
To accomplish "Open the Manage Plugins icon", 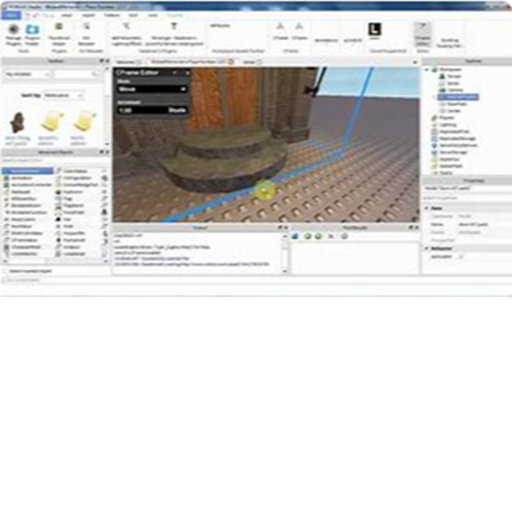I will (x=14, y=34).
